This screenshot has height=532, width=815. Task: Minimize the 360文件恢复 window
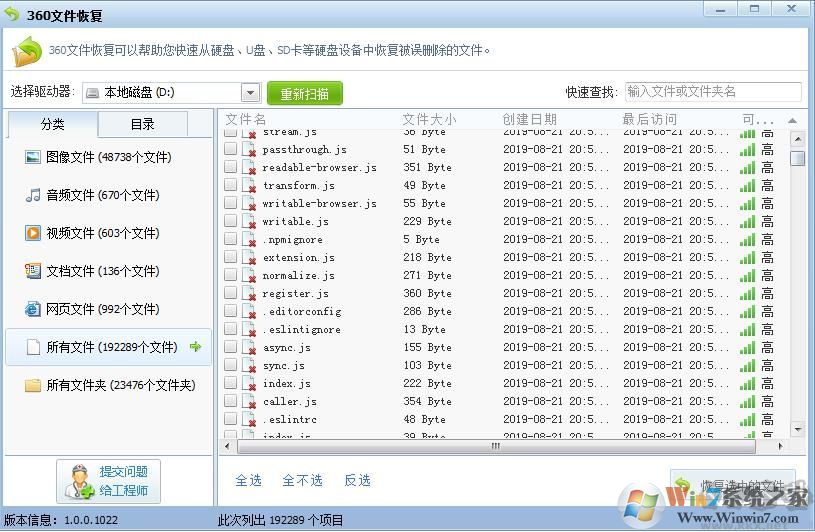720,9
